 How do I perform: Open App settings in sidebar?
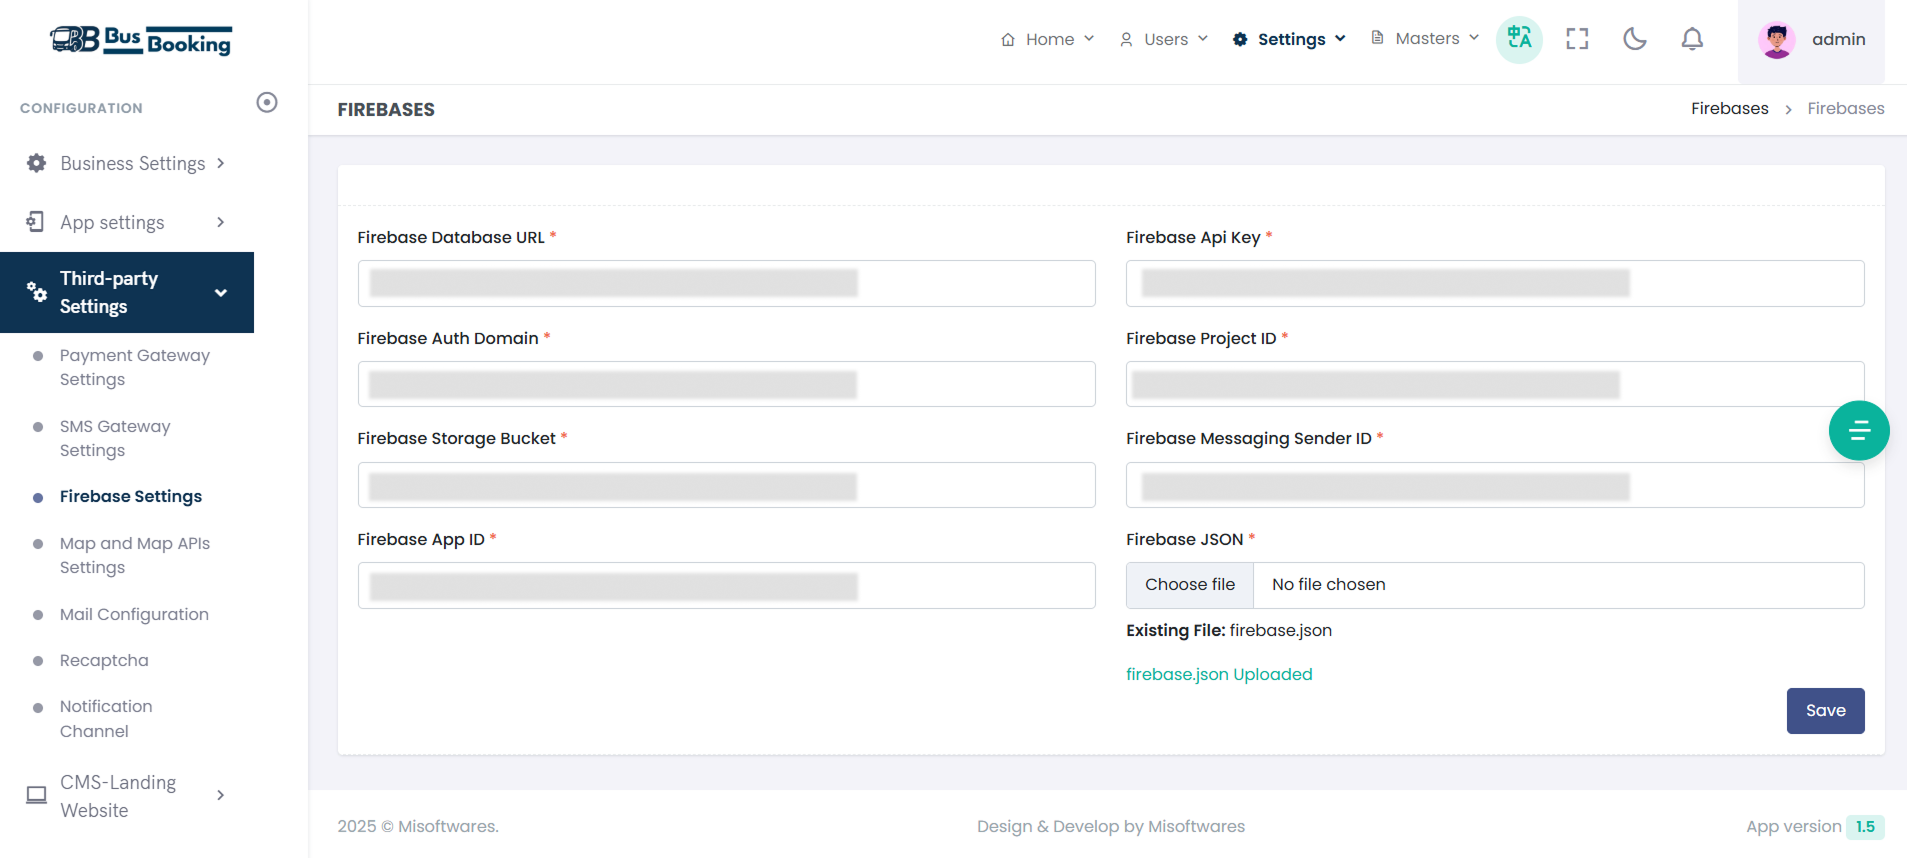coord(127,222)
